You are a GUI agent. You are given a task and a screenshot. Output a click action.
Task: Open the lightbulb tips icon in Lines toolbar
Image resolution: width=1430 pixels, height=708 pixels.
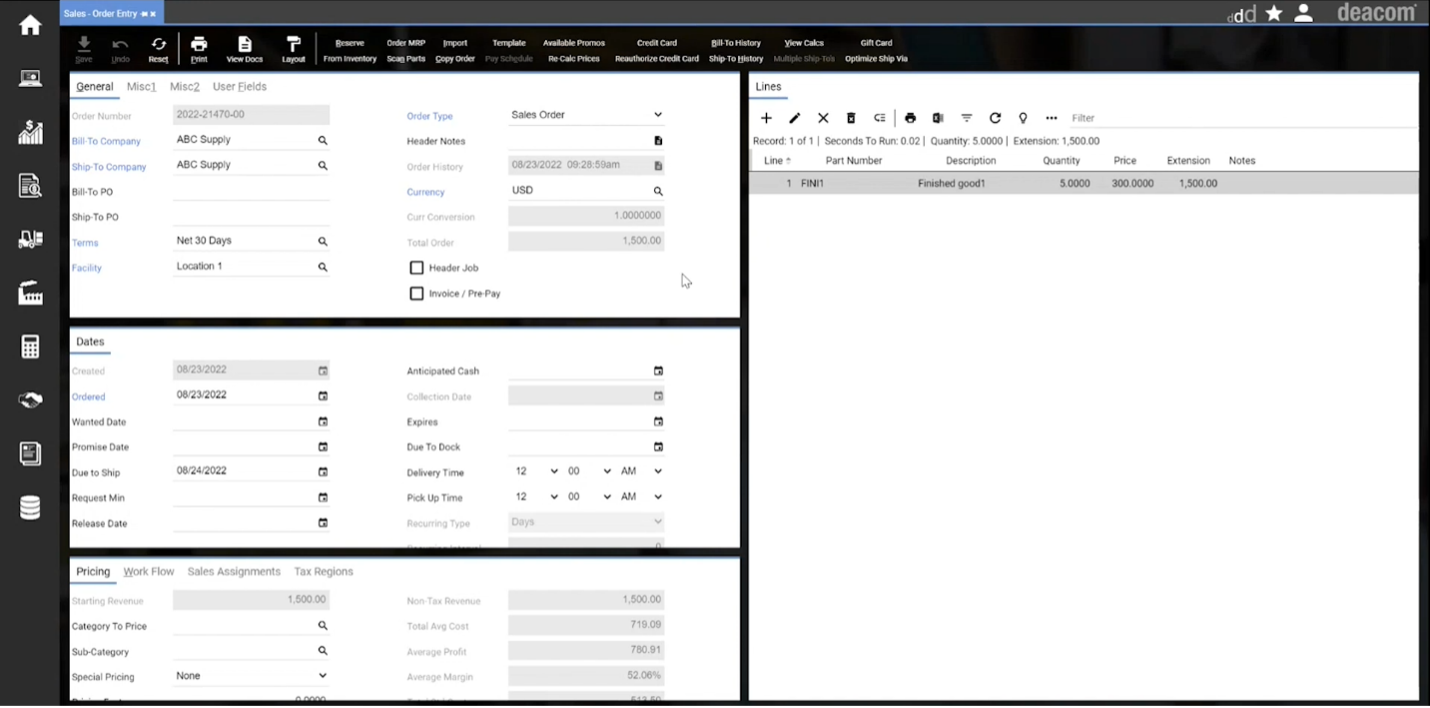pyautogui.click(x=1023, y=118)
